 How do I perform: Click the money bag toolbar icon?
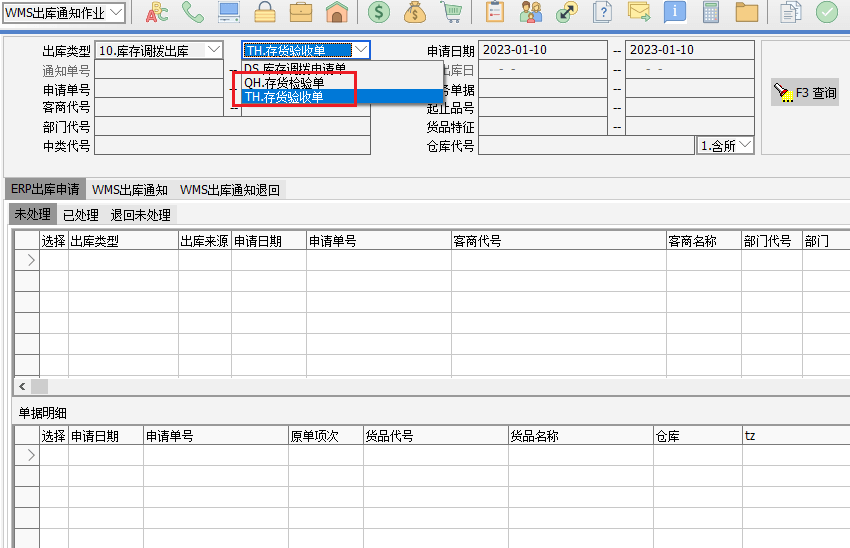point(415,12)
